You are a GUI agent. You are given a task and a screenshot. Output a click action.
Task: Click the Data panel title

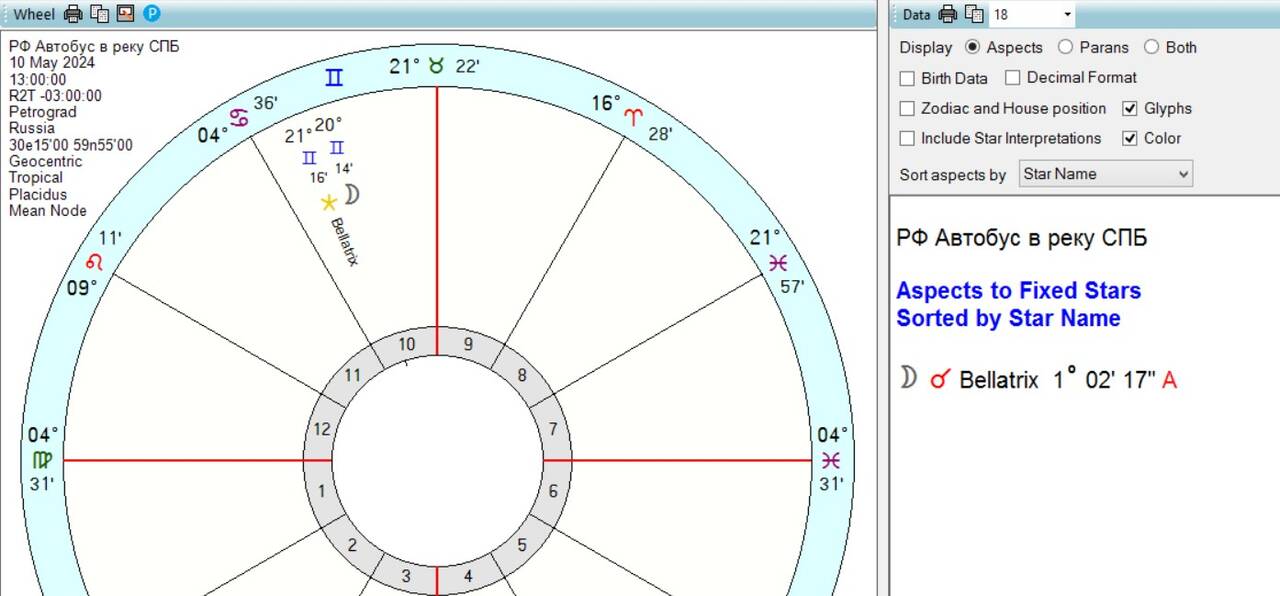pyautogui.click(x=916, y=14)
